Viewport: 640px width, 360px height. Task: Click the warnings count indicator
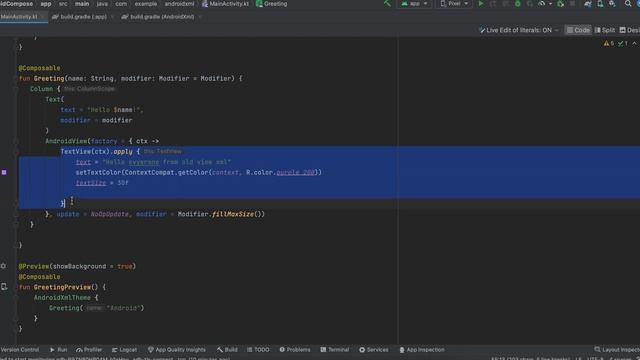point(609,43)
